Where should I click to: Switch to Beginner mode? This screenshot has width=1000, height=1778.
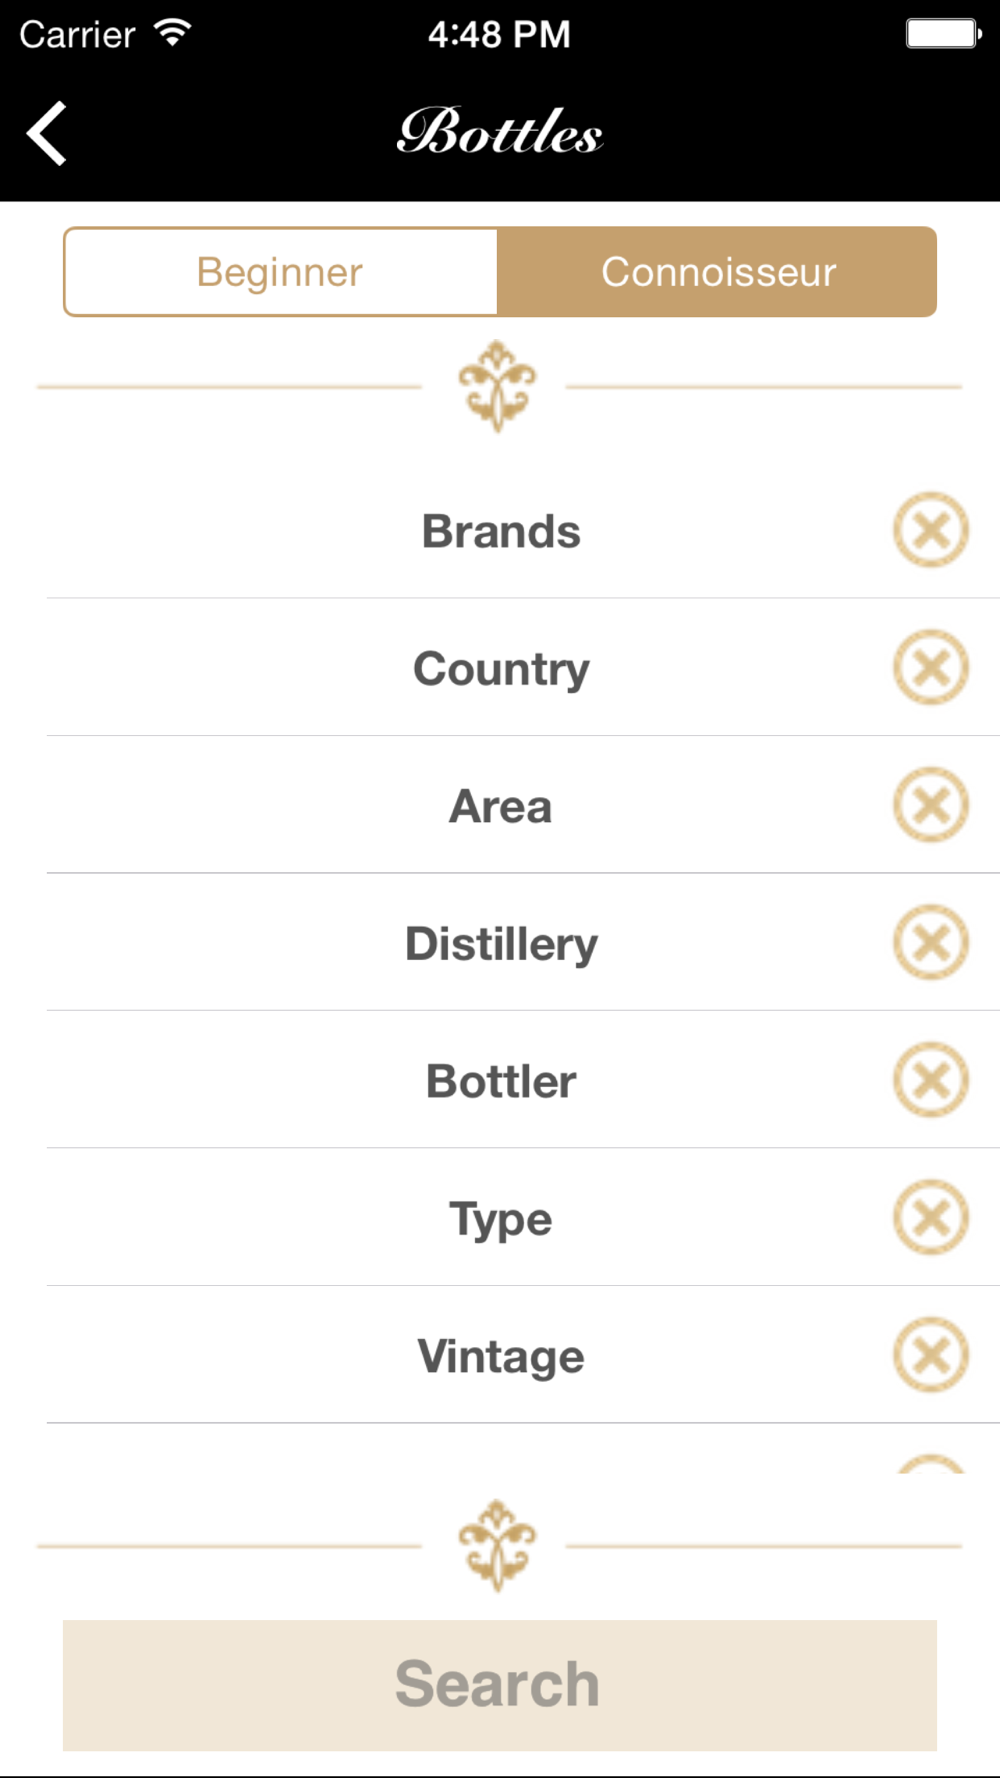coord(281,272)
